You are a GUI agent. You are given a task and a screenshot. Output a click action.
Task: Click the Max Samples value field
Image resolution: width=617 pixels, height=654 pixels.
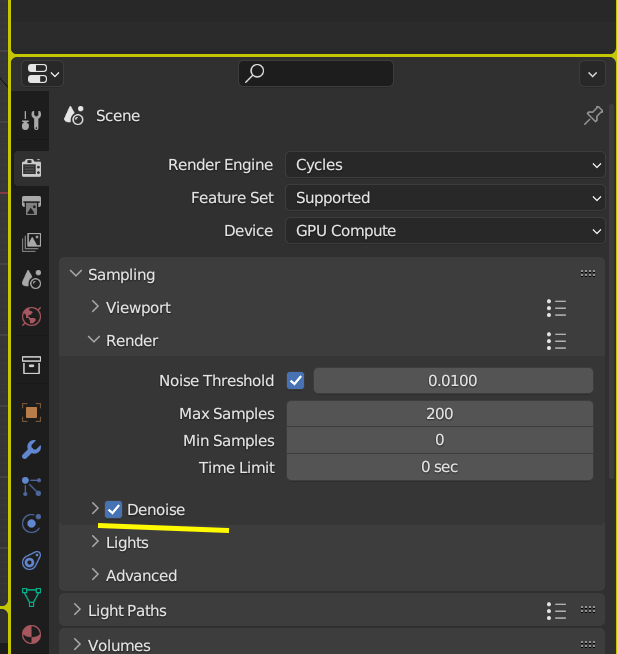tap(439, 414)
